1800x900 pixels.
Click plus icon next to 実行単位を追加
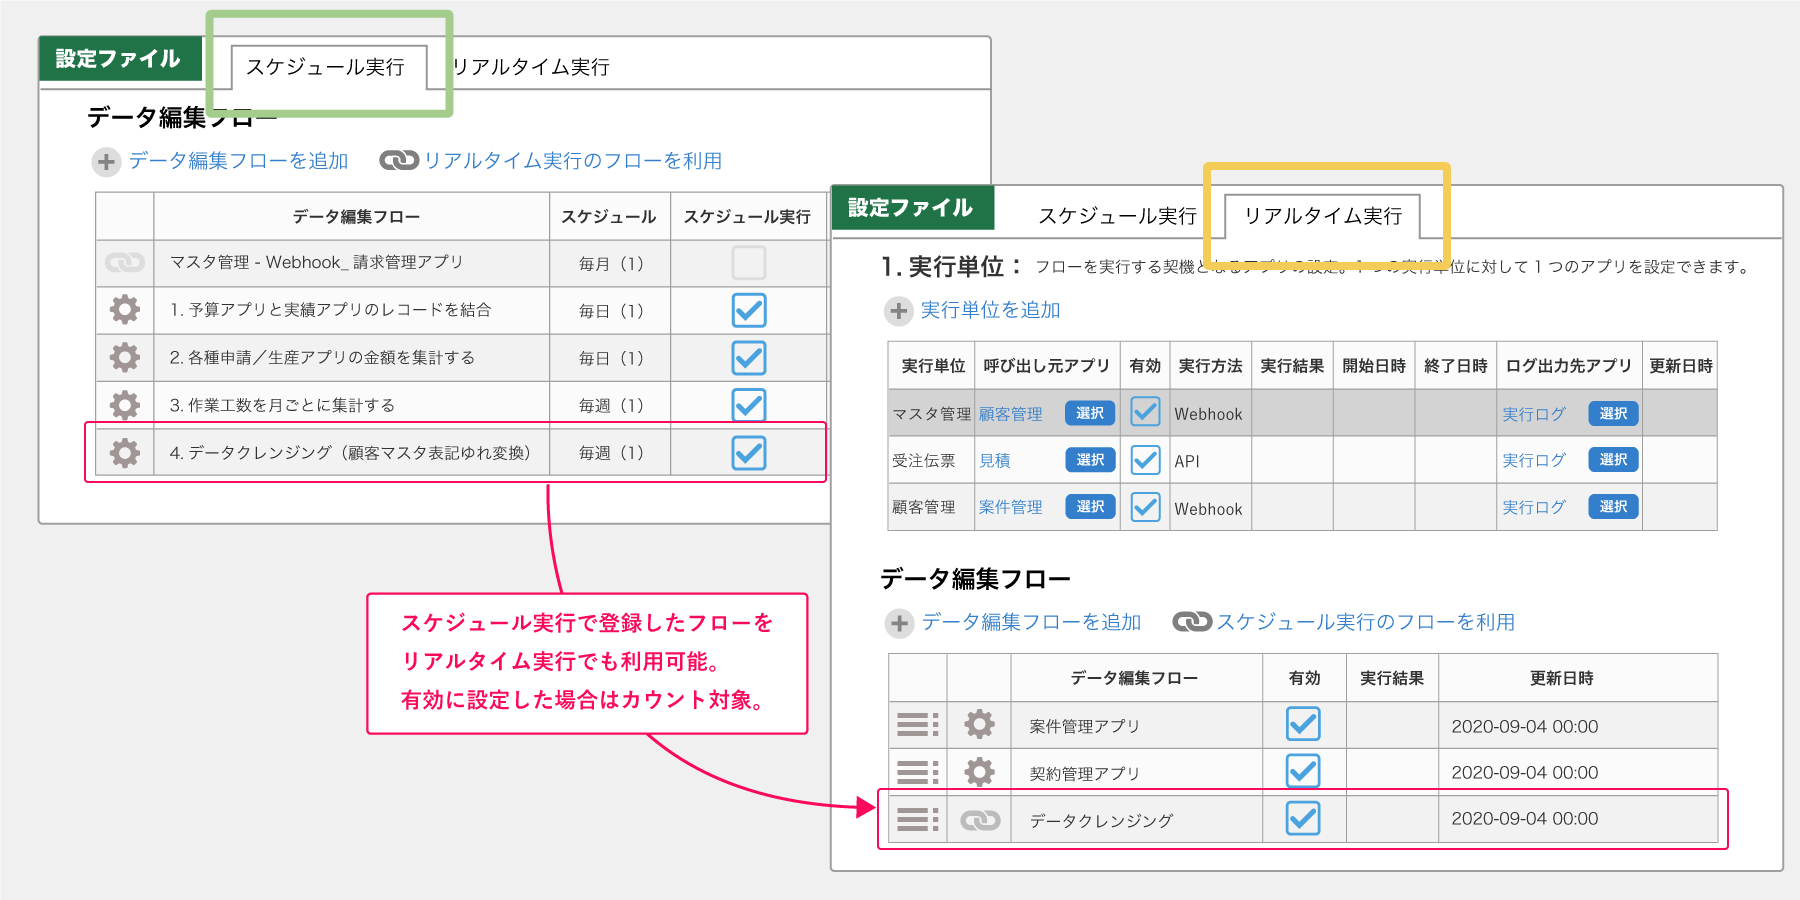899,311
